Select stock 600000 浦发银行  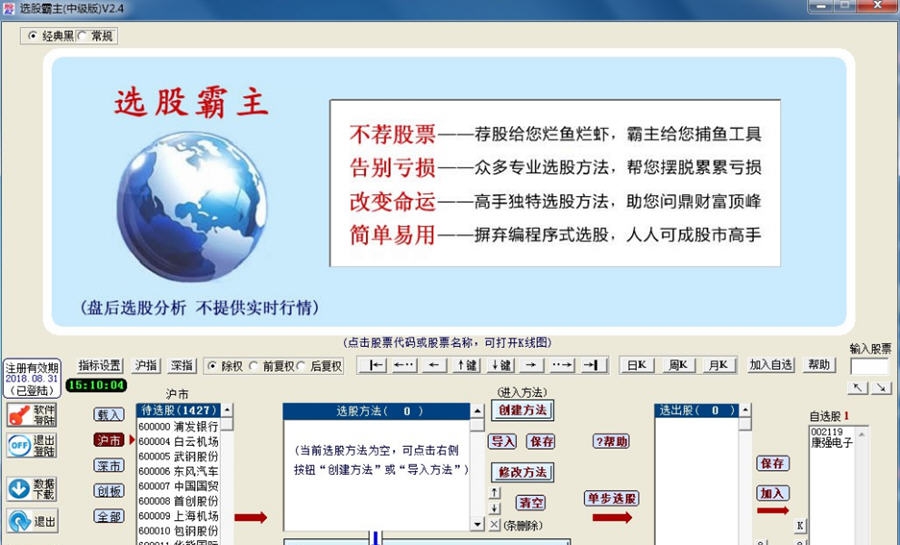click(179, 427)
